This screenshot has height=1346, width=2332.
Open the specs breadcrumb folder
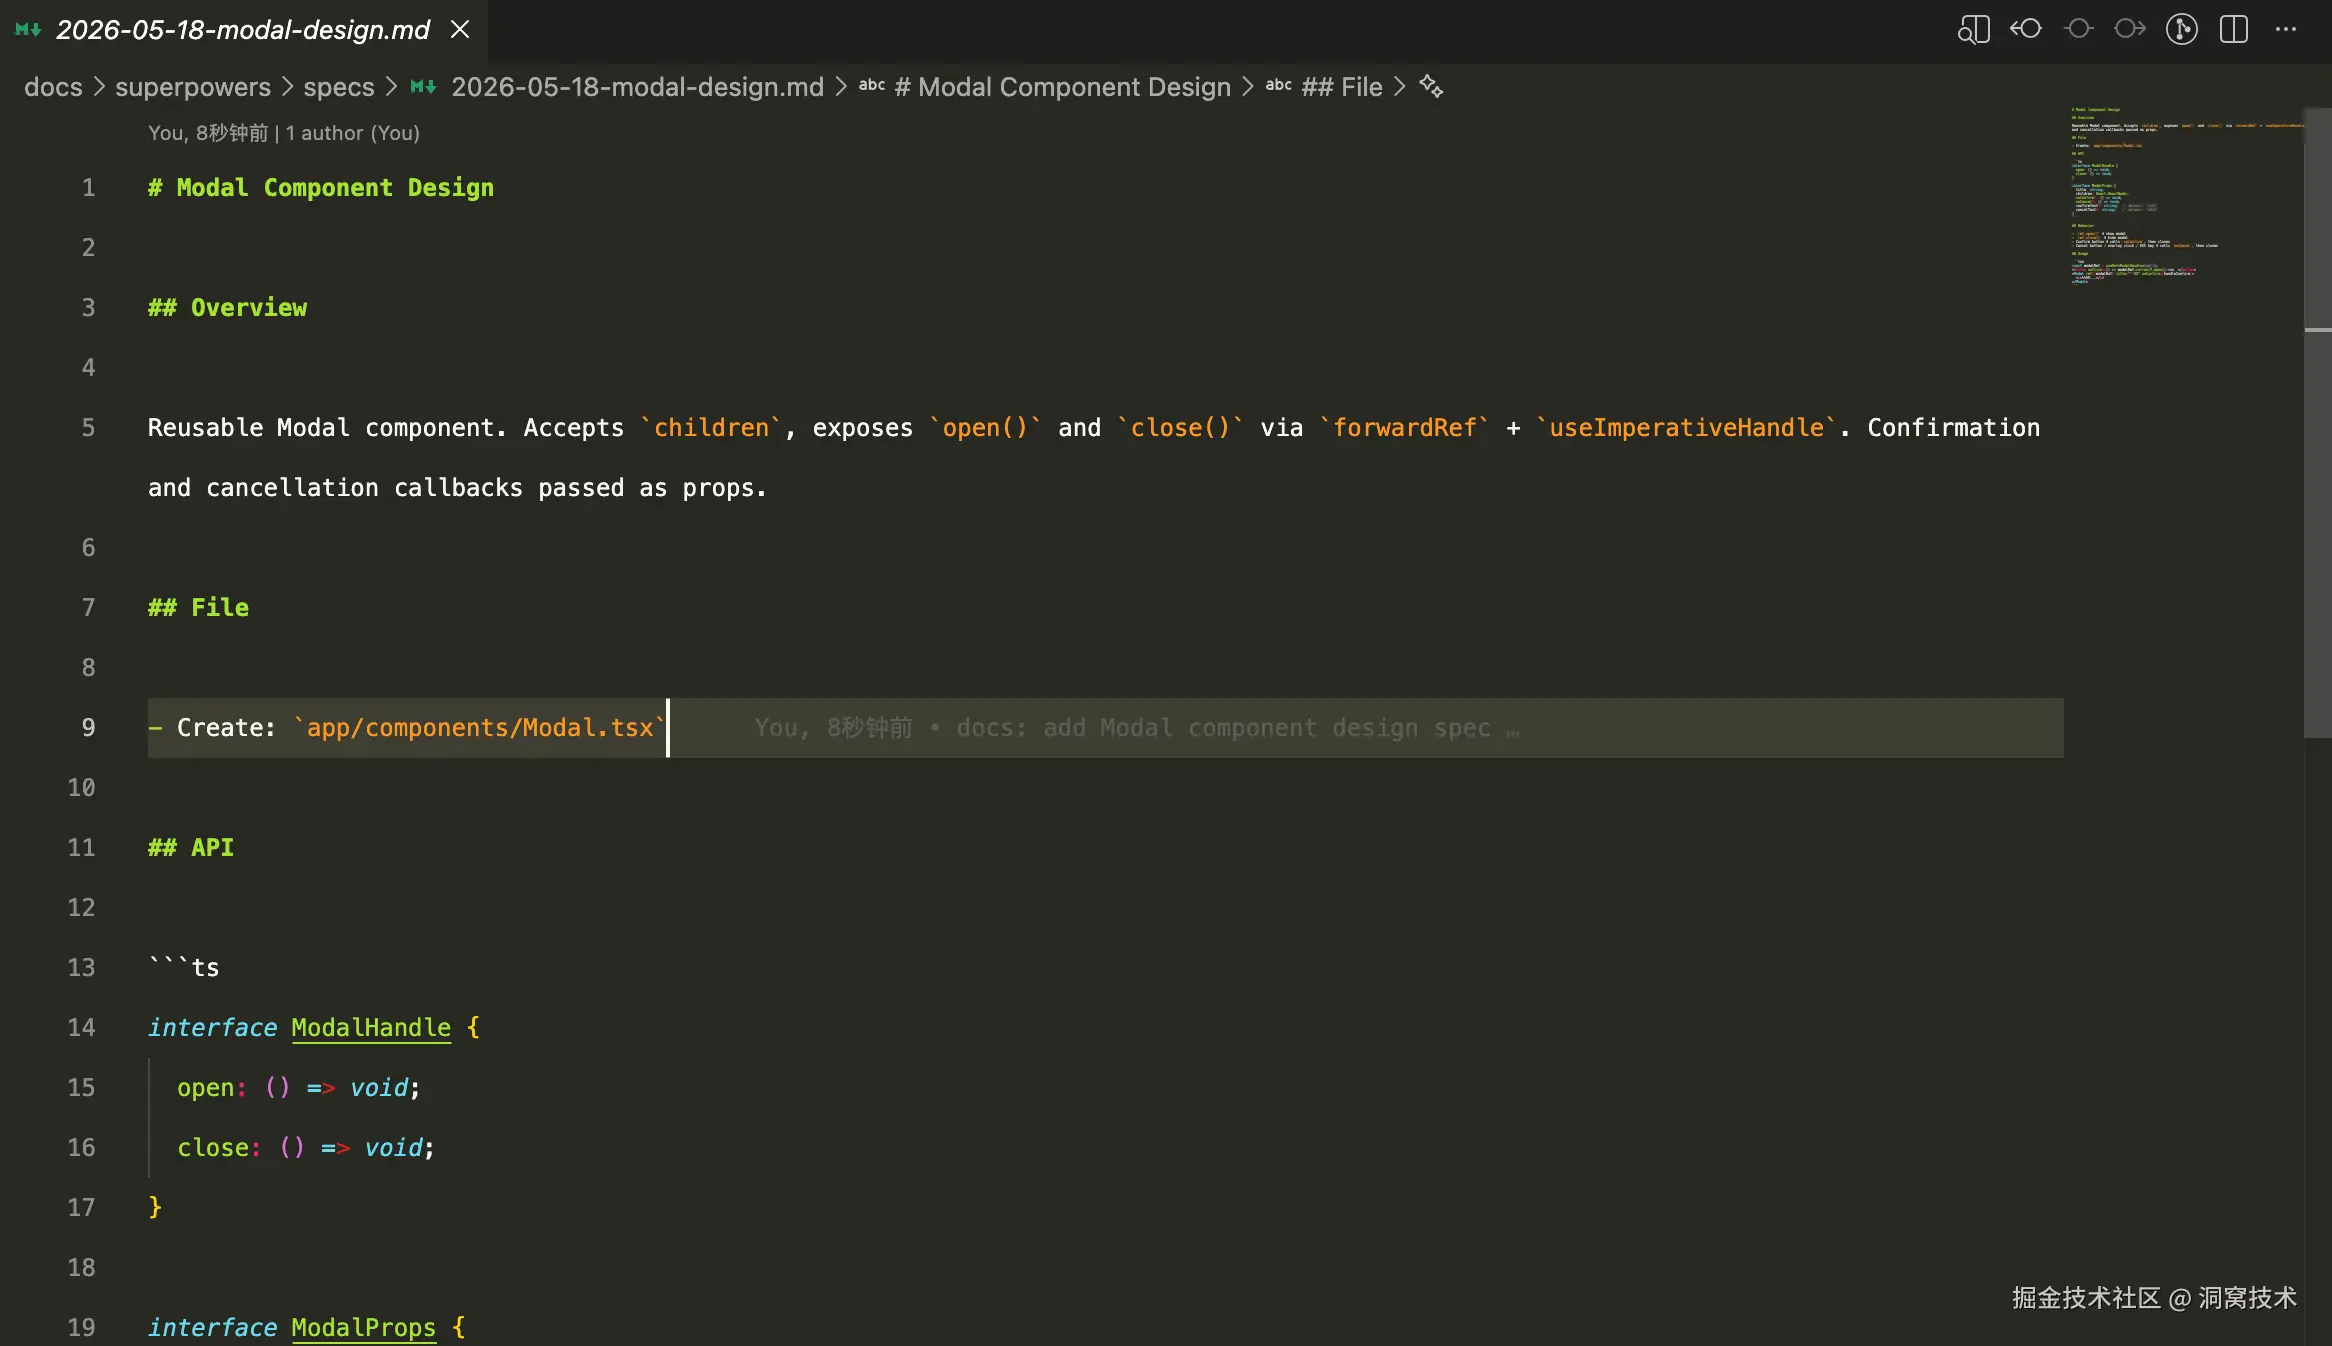(339, 87)
